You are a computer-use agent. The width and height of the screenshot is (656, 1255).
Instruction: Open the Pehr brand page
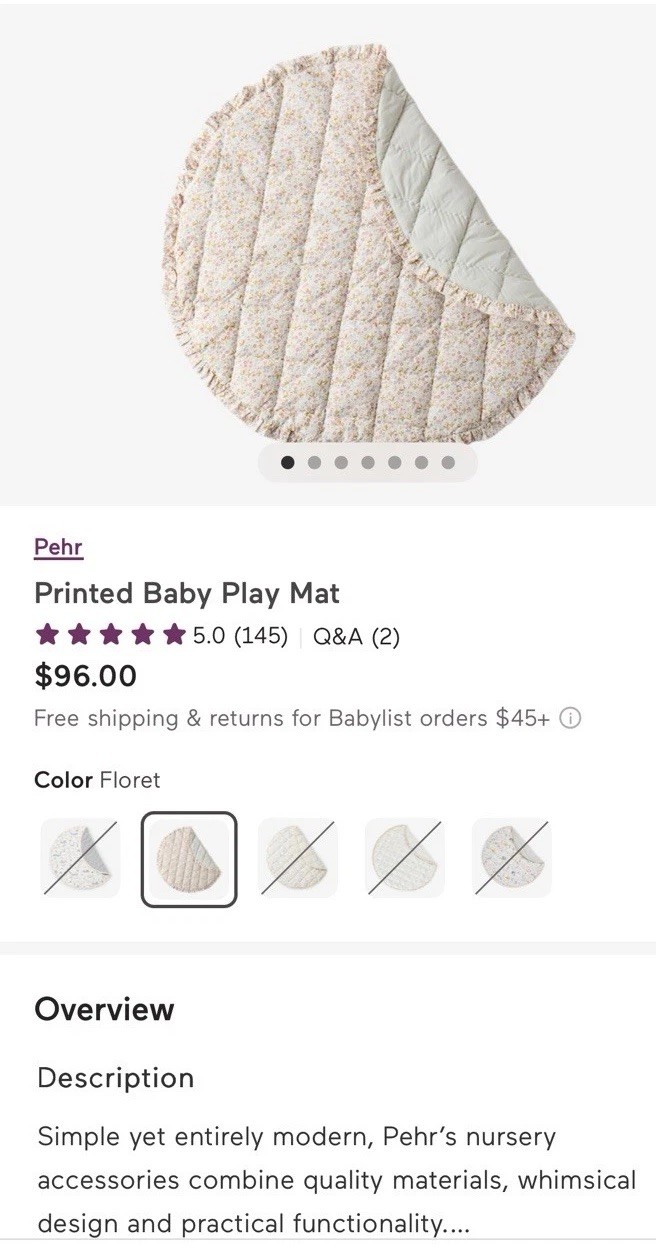coord(57,546)
